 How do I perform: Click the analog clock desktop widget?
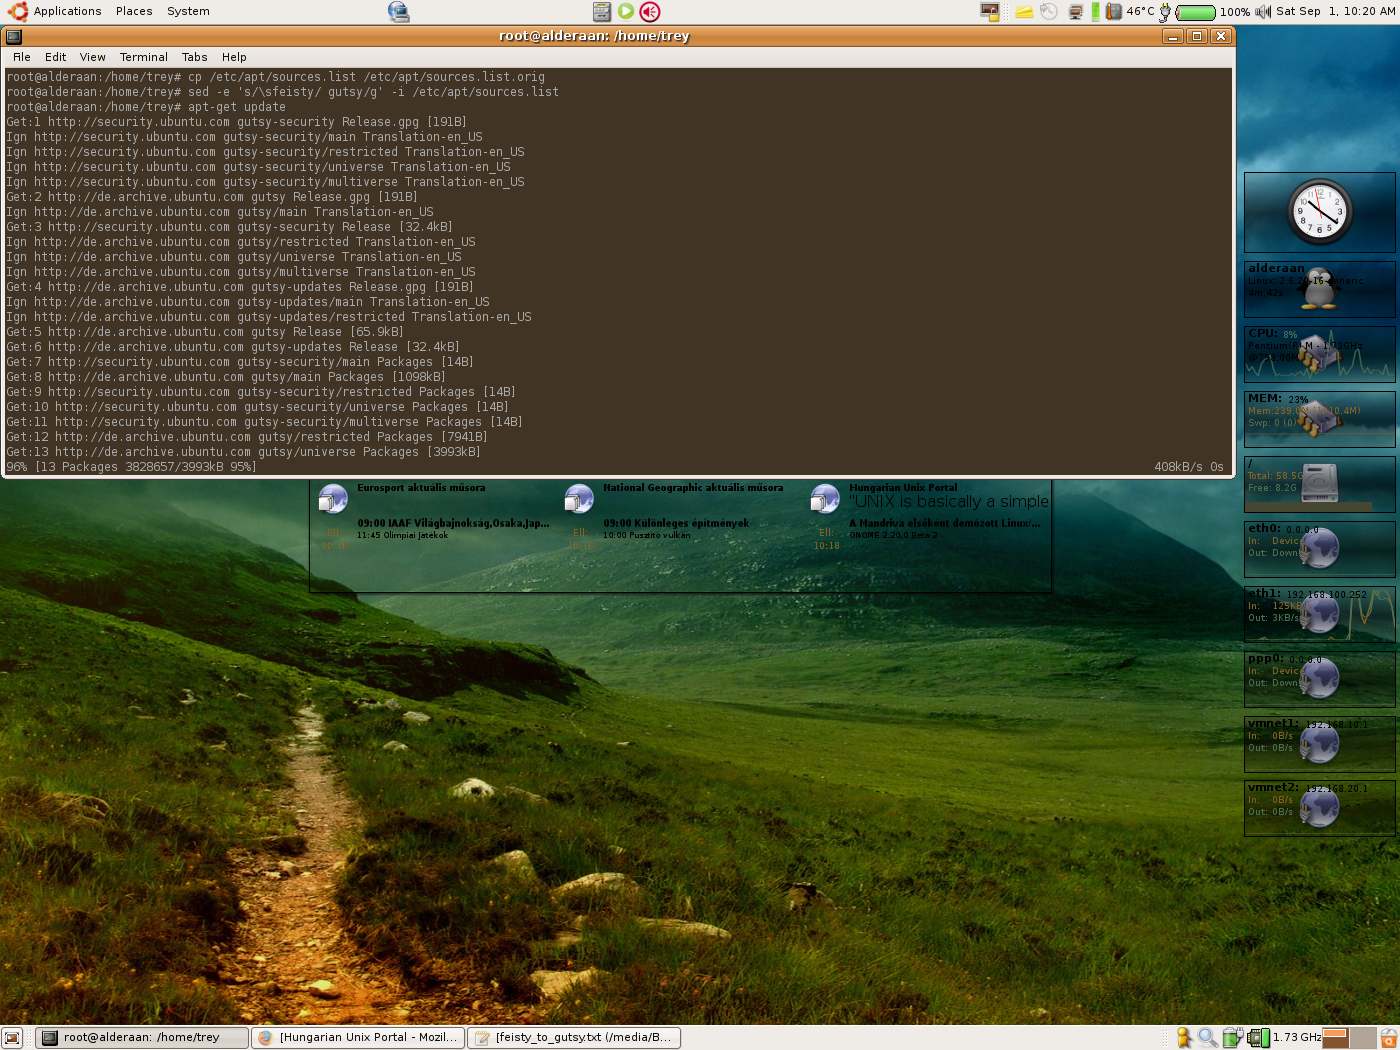(1319, 211)
